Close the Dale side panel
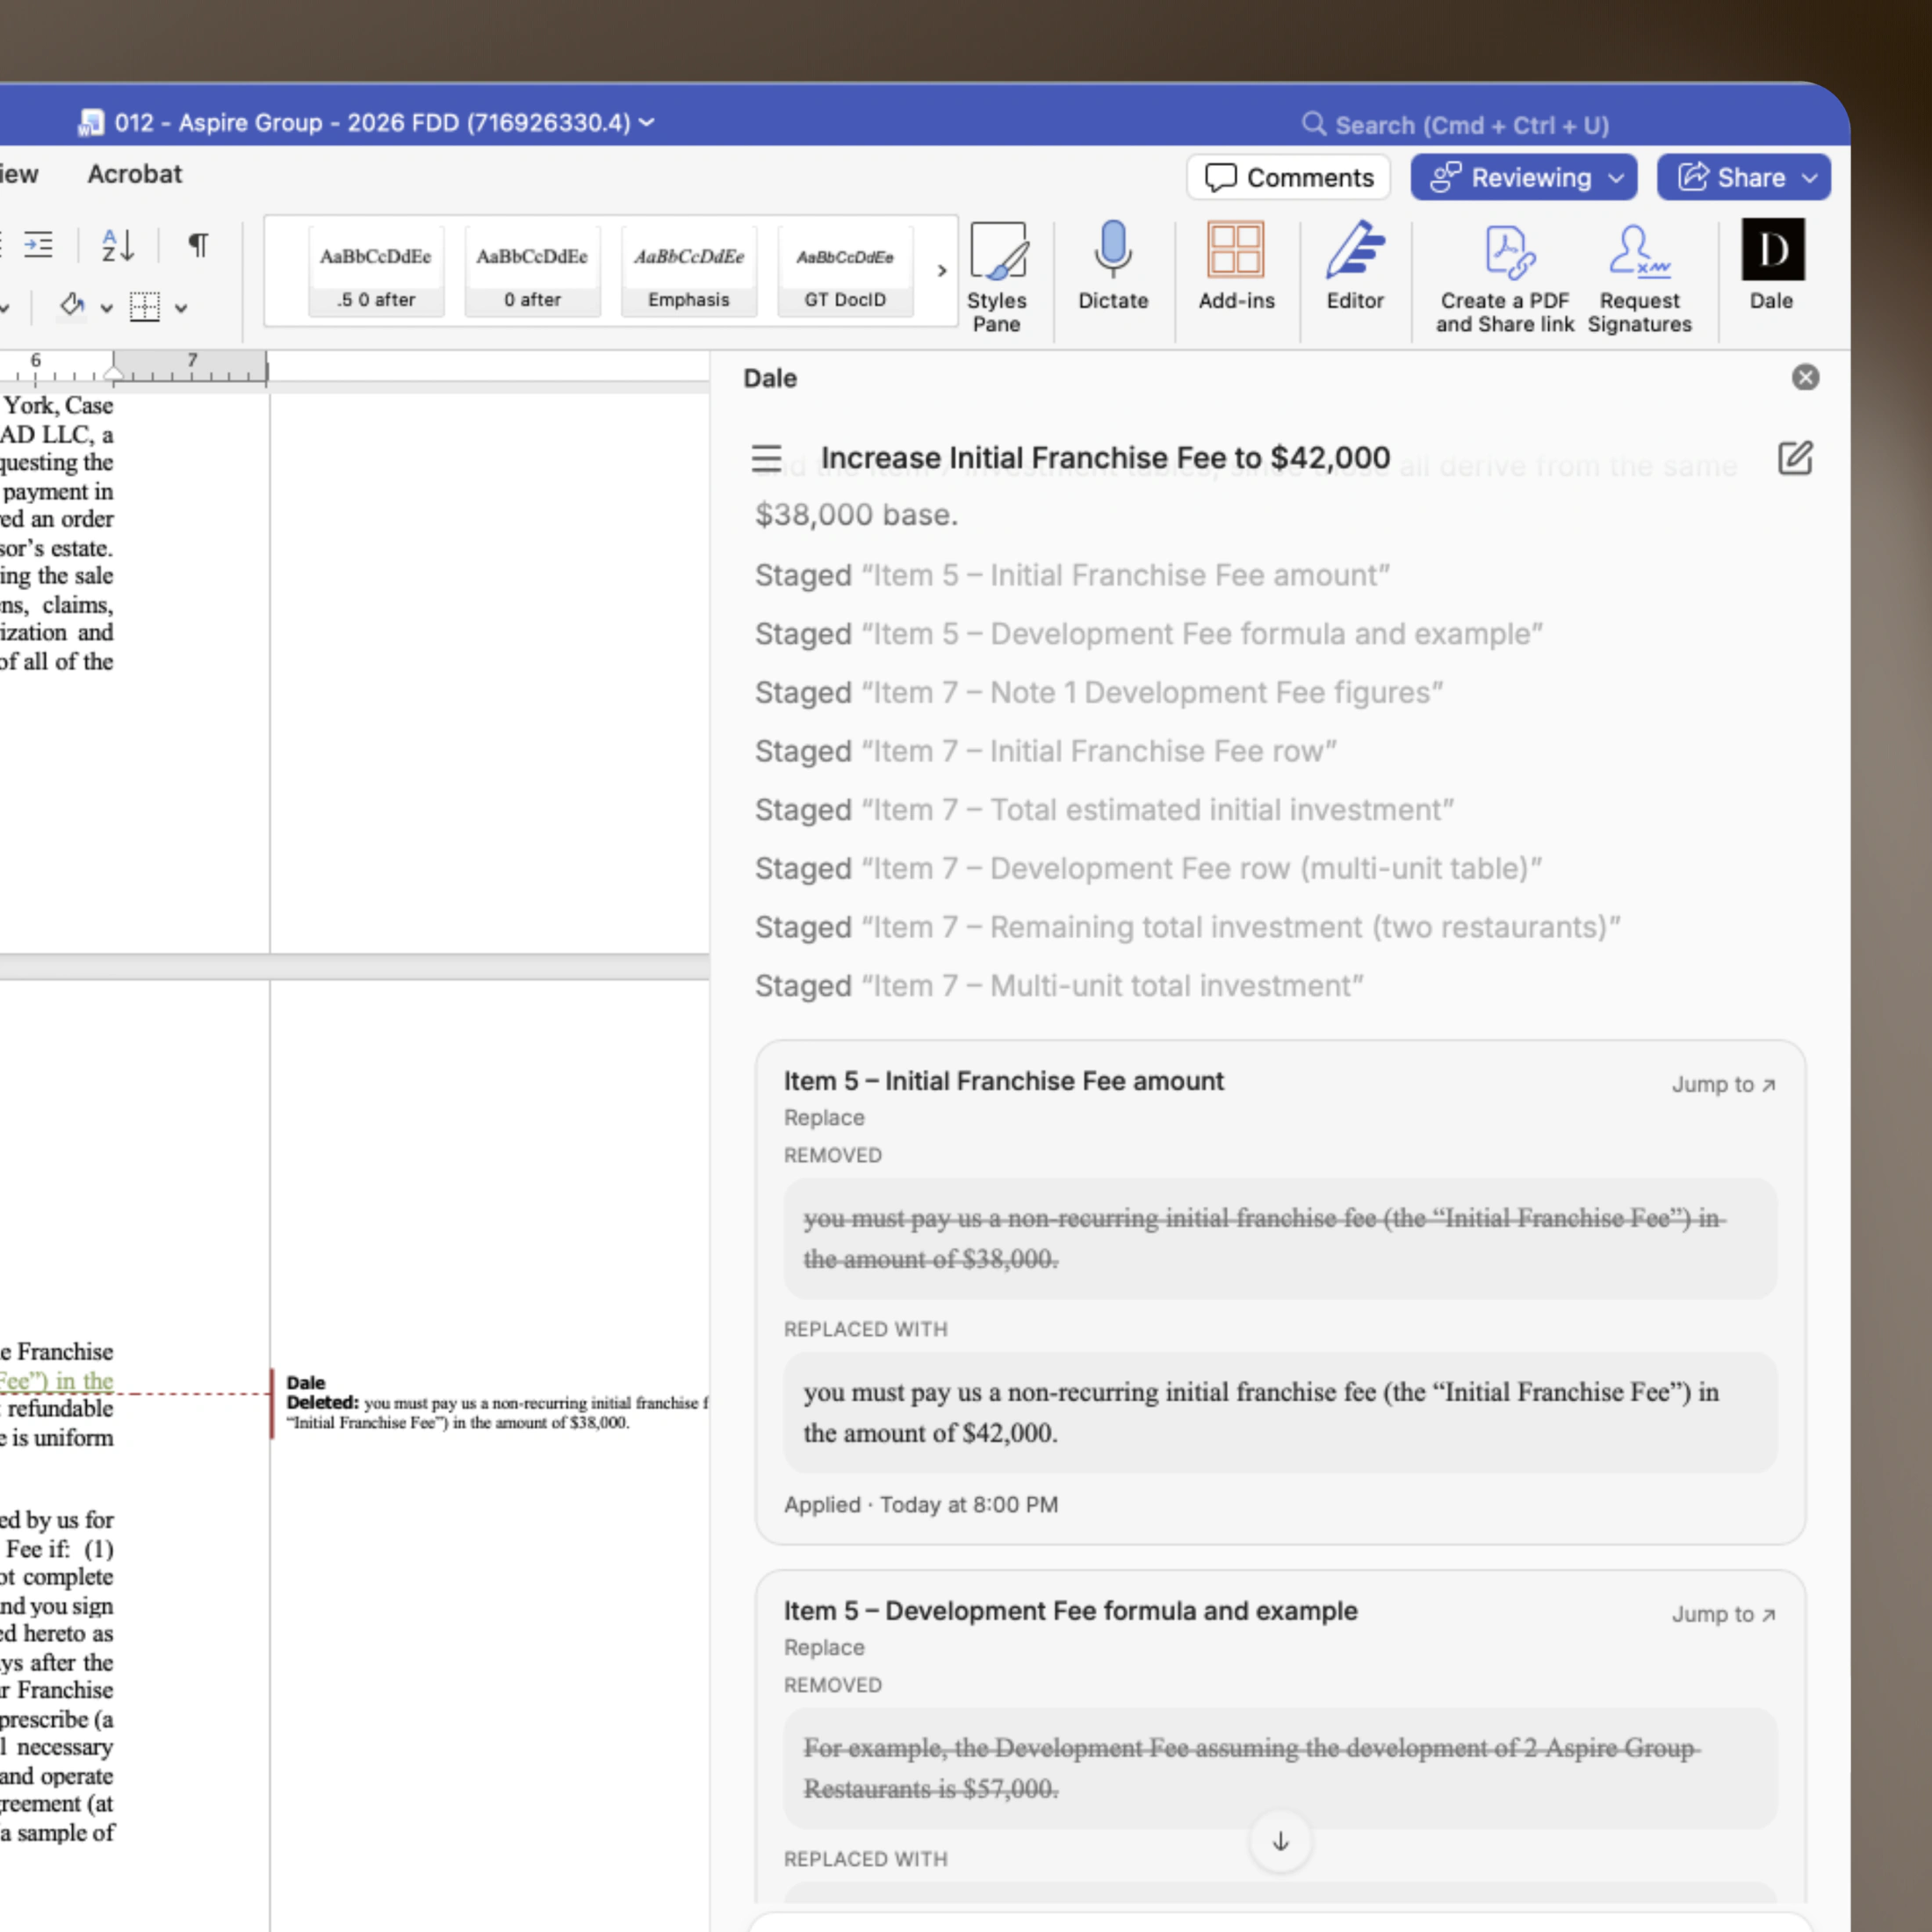 click(x=1805, y=377)
